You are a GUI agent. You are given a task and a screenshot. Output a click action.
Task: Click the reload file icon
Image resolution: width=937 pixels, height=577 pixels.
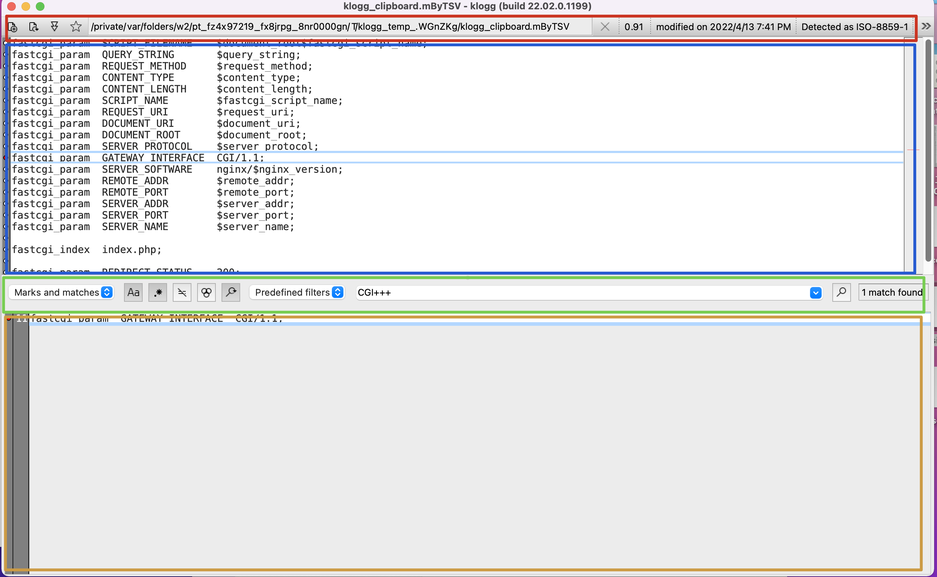pyautogui.click(x=33, y=27)
